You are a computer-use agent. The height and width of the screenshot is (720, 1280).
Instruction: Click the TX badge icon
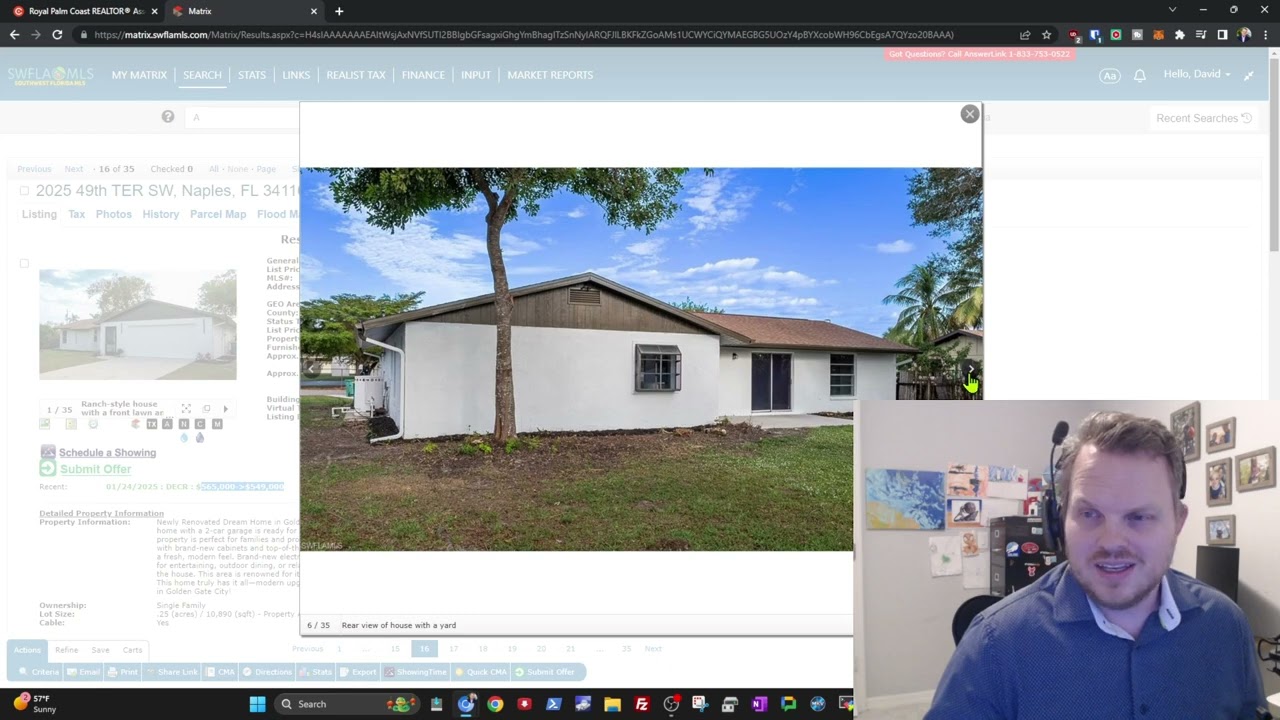(152, 424)
